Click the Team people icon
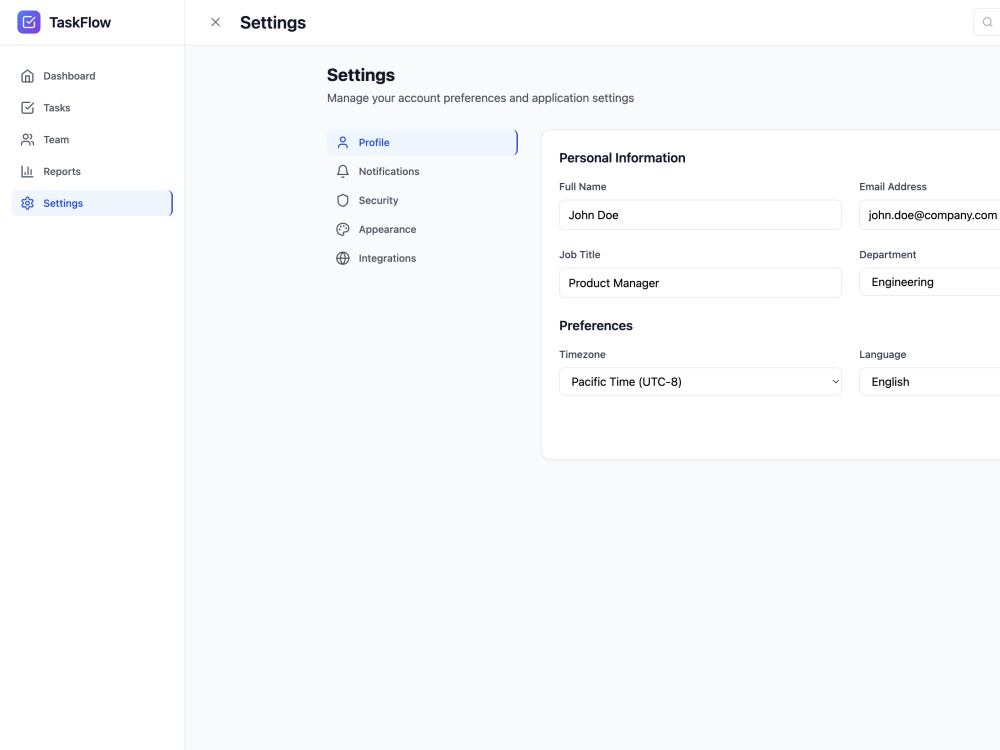This screenshot has width=1000, height=750. pyautogui.click(x=27, y=140)
